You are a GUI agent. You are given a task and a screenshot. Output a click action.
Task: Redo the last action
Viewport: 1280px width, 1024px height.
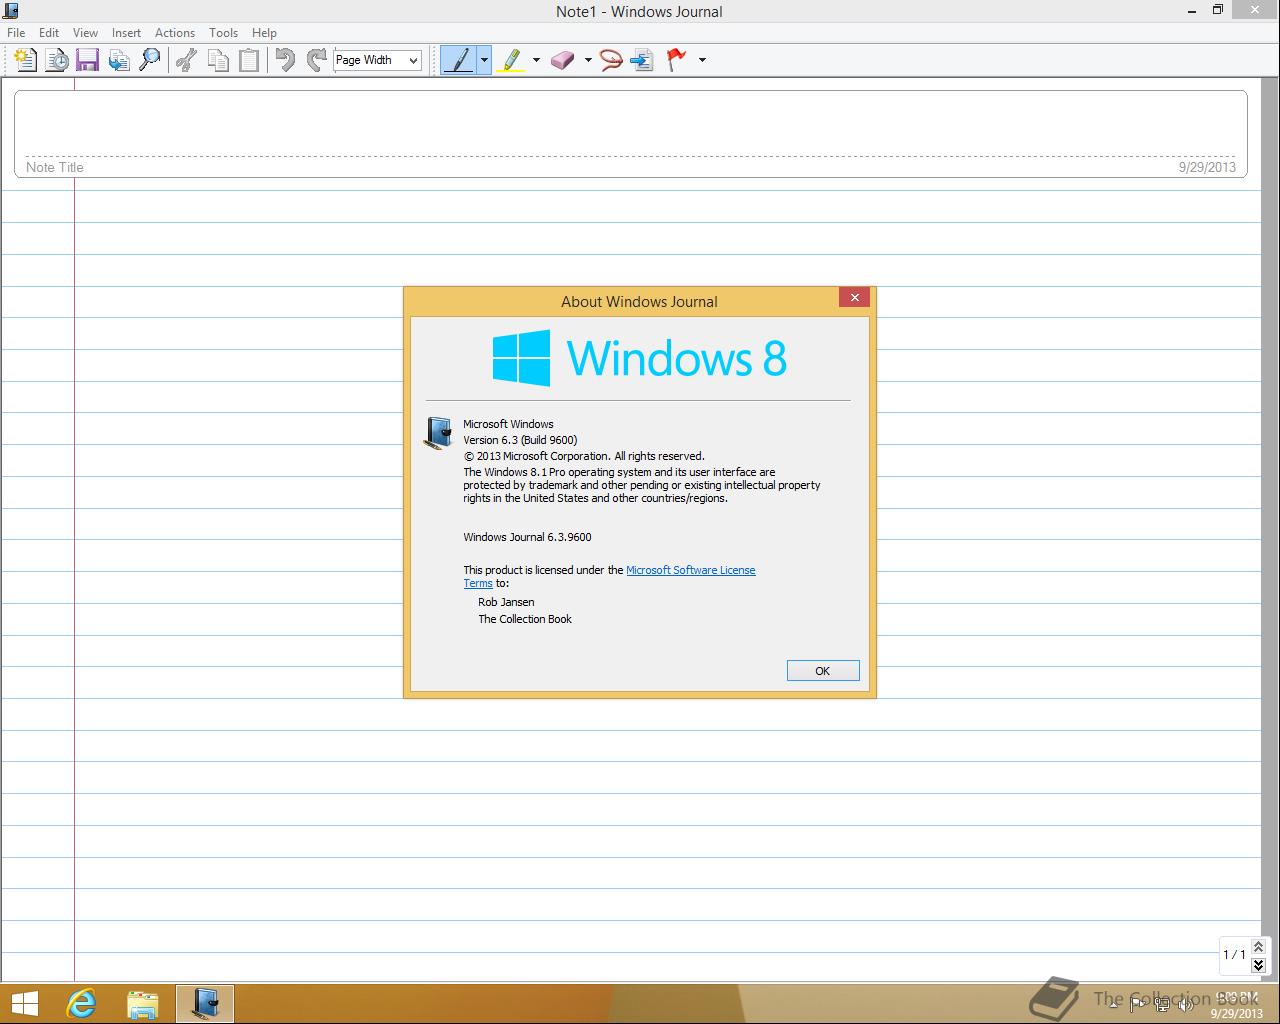[x=316, y=60]
